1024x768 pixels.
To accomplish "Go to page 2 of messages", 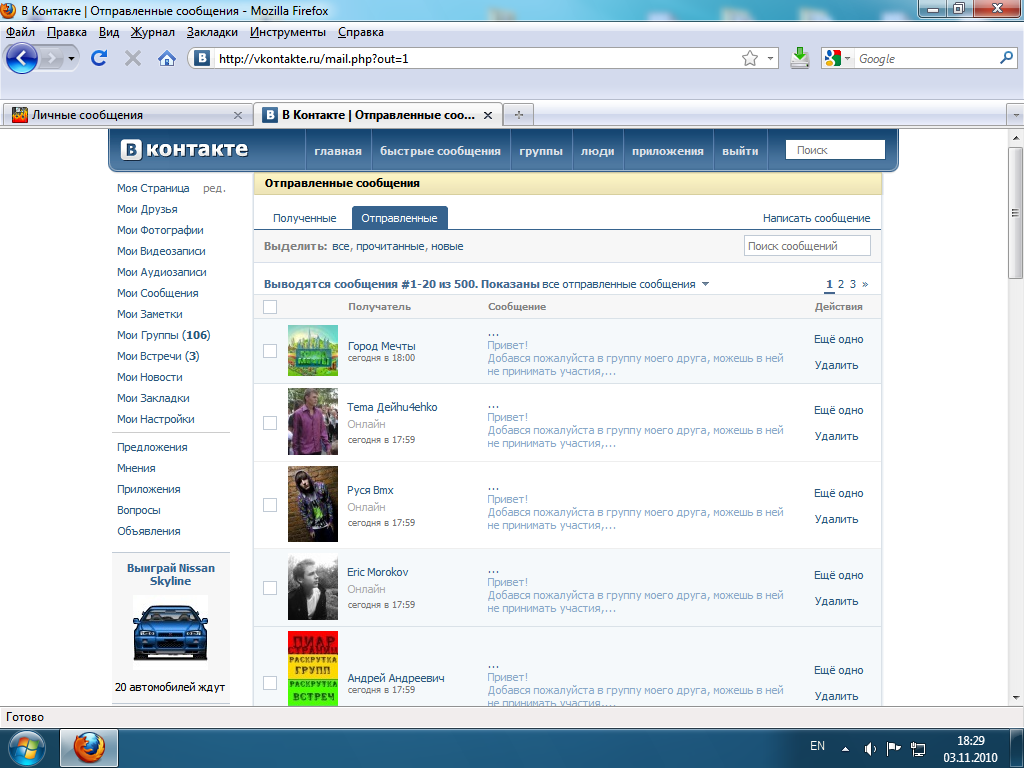I will (840, 284).
